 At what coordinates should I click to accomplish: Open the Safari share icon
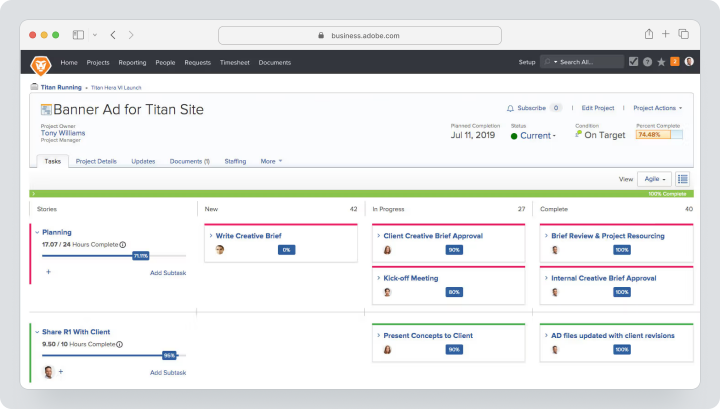[x=649, y=34]
